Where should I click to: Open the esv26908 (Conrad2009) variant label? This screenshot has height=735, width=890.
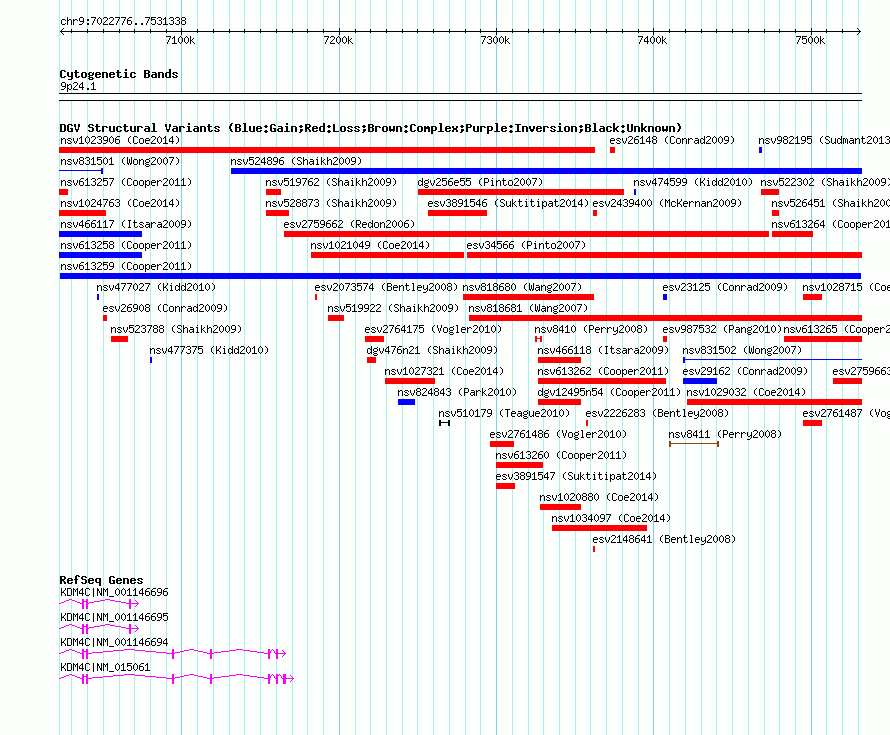(165, 308)
